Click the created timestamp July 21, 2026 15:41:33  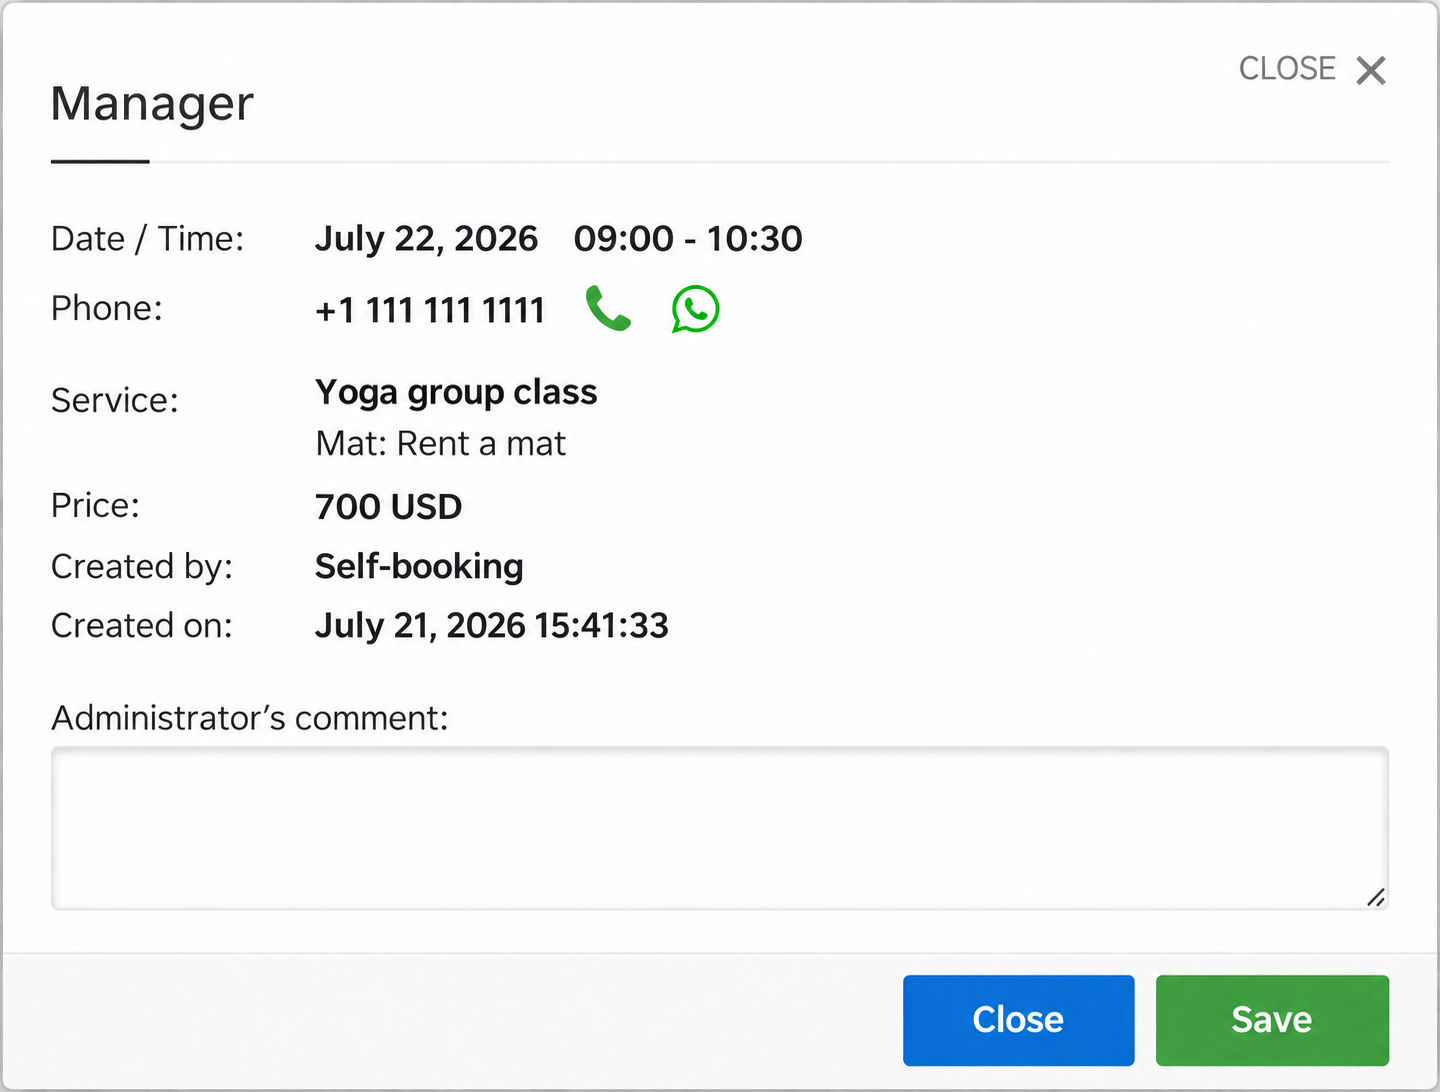[492, 626]
